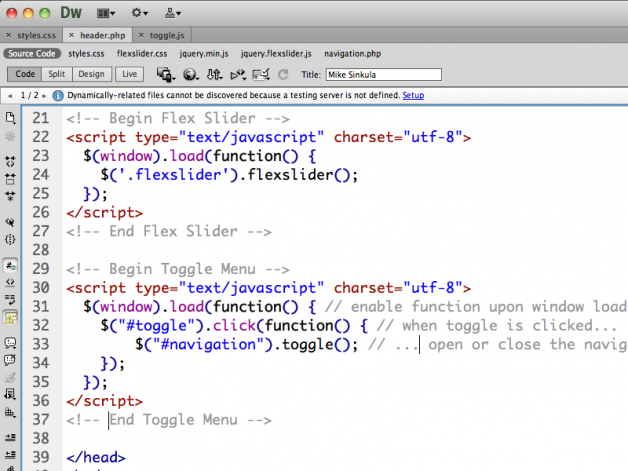Image resolution: width=628 pixels, height=471 pixels.
Task: Open the Site dropdown in title bar
Action: pyautogui.click(x=173, y=13)
